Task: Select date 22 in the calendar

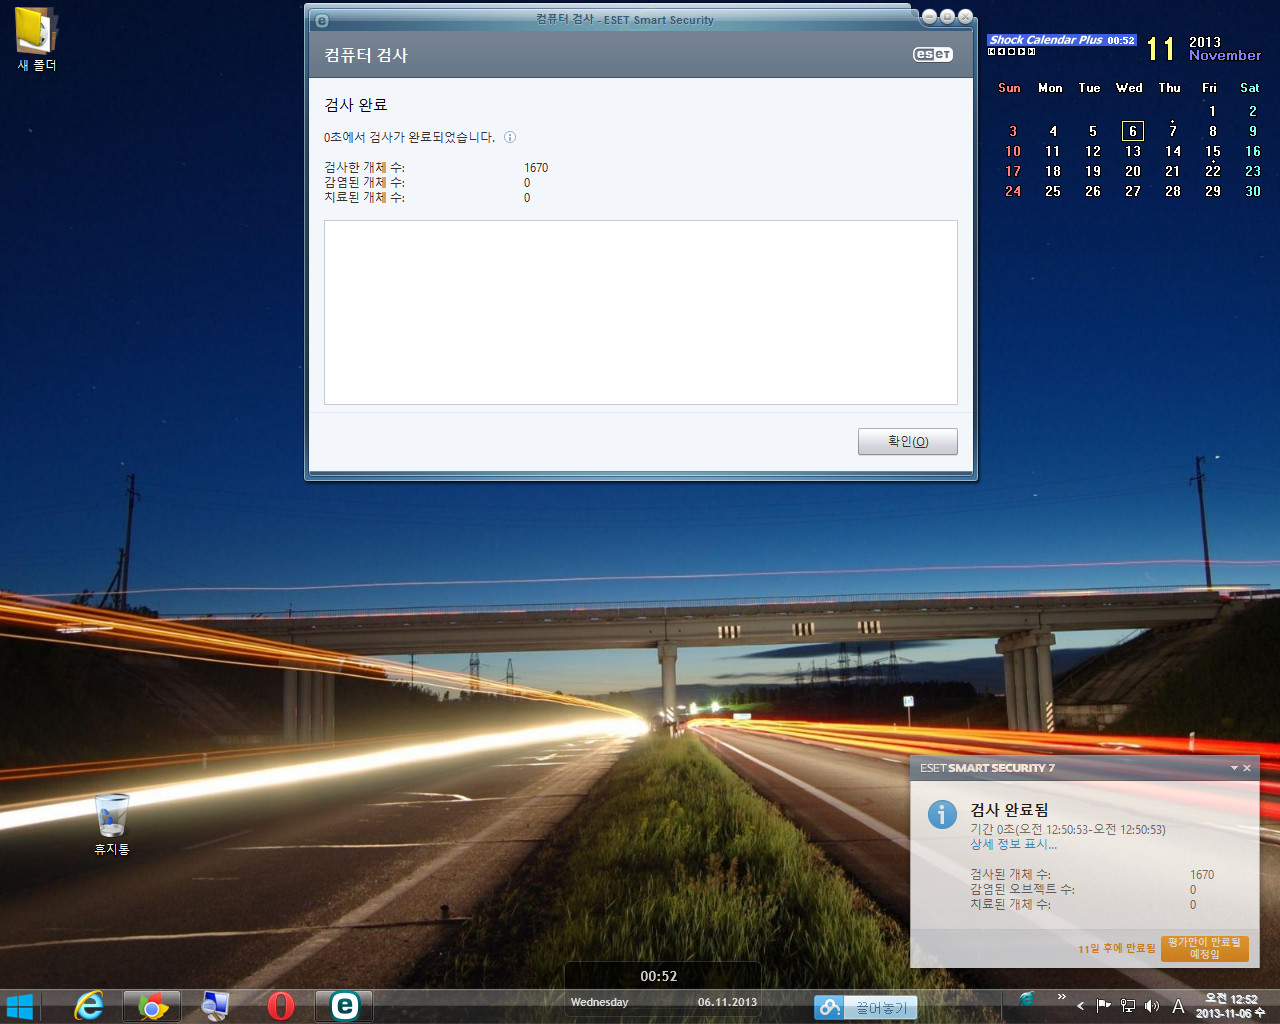Action: (1212, 171)
